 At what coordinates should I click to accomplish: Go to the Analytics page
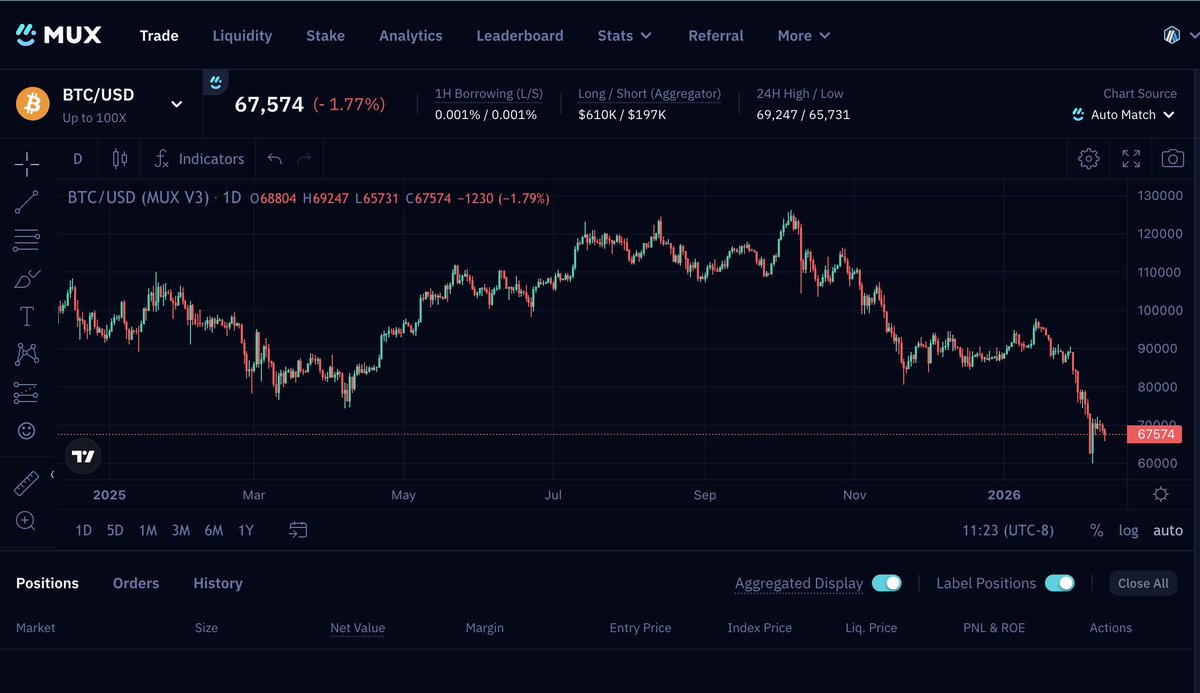[411, 35]
